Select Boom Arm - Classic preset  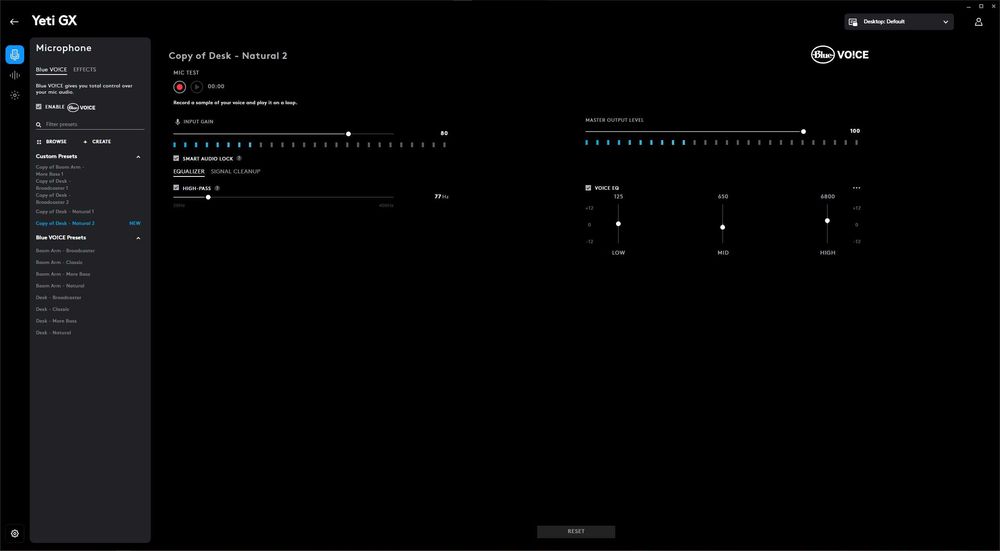[x=59, y=262]
